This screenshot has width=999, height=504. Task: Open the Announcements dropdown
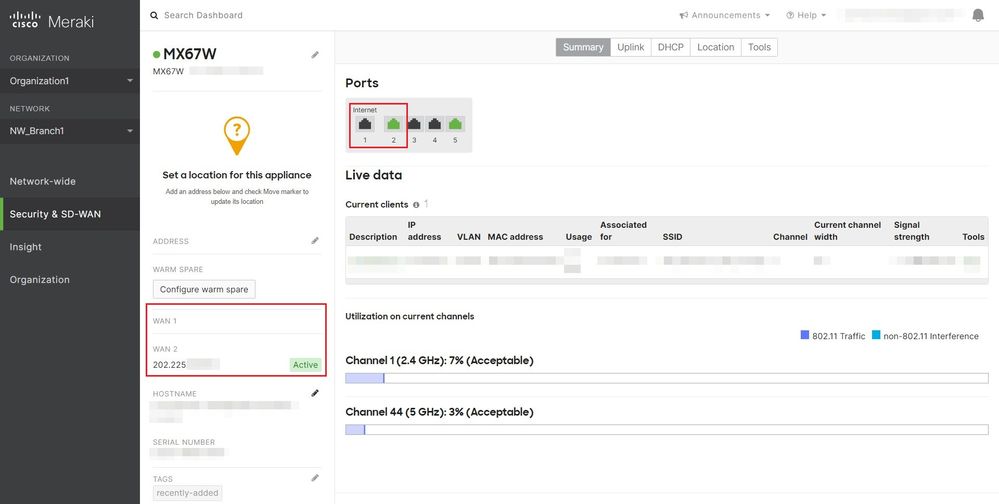point(725,15)
